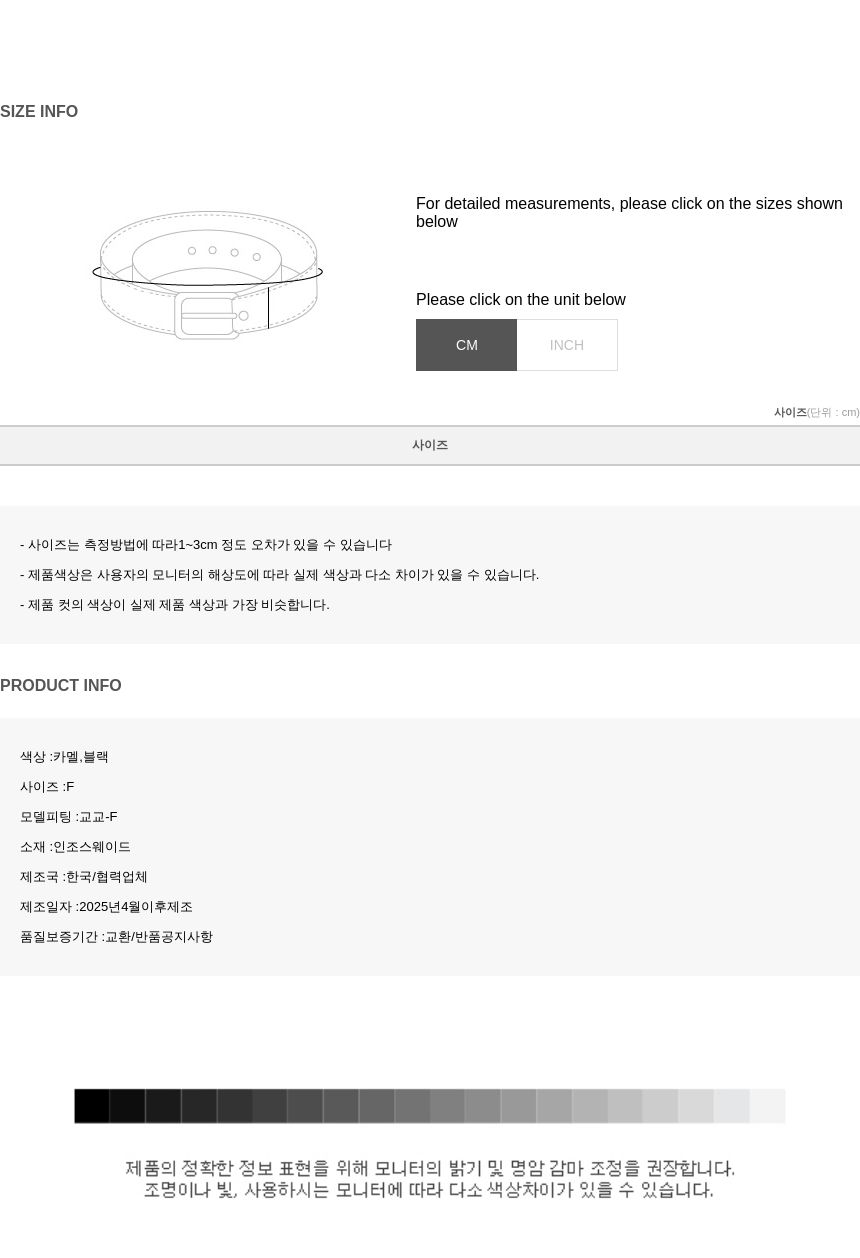The image size is (860, 1258).
Task: Click the 제조국 :한국/협력업체 line
Action: click(x=84, y=877)
